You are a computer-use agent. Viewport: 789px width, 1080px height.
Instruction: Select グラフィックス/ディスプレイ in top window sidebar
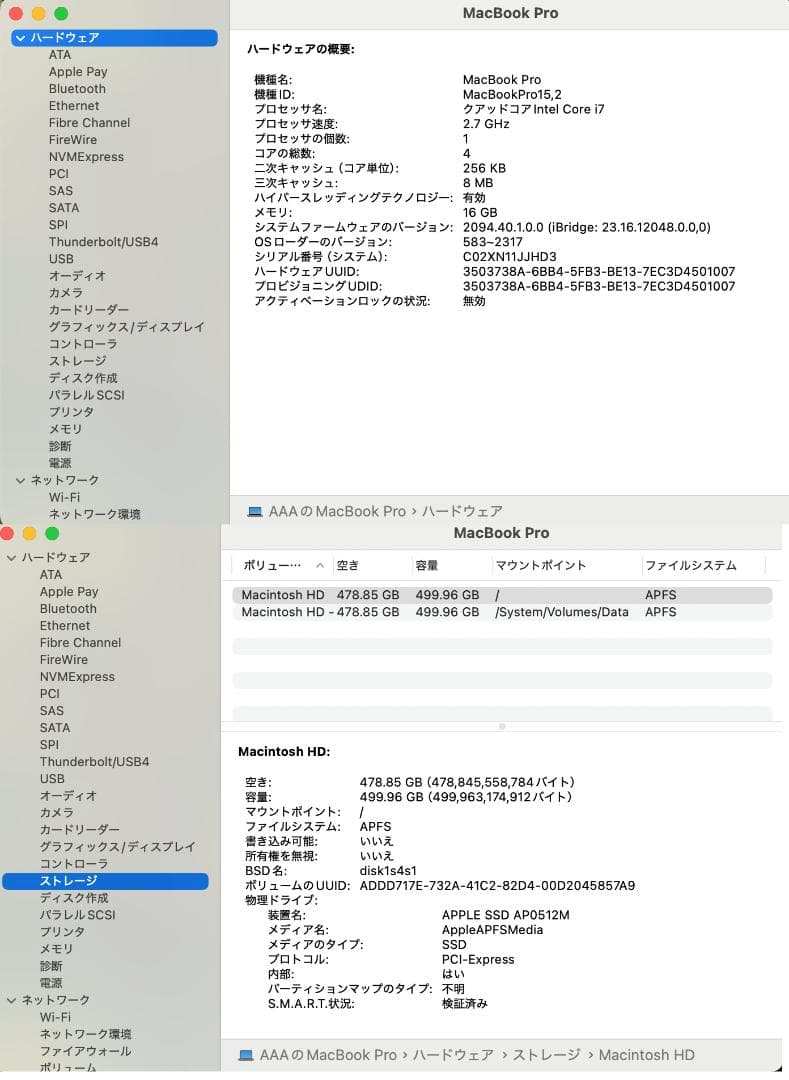coord(126,326)
